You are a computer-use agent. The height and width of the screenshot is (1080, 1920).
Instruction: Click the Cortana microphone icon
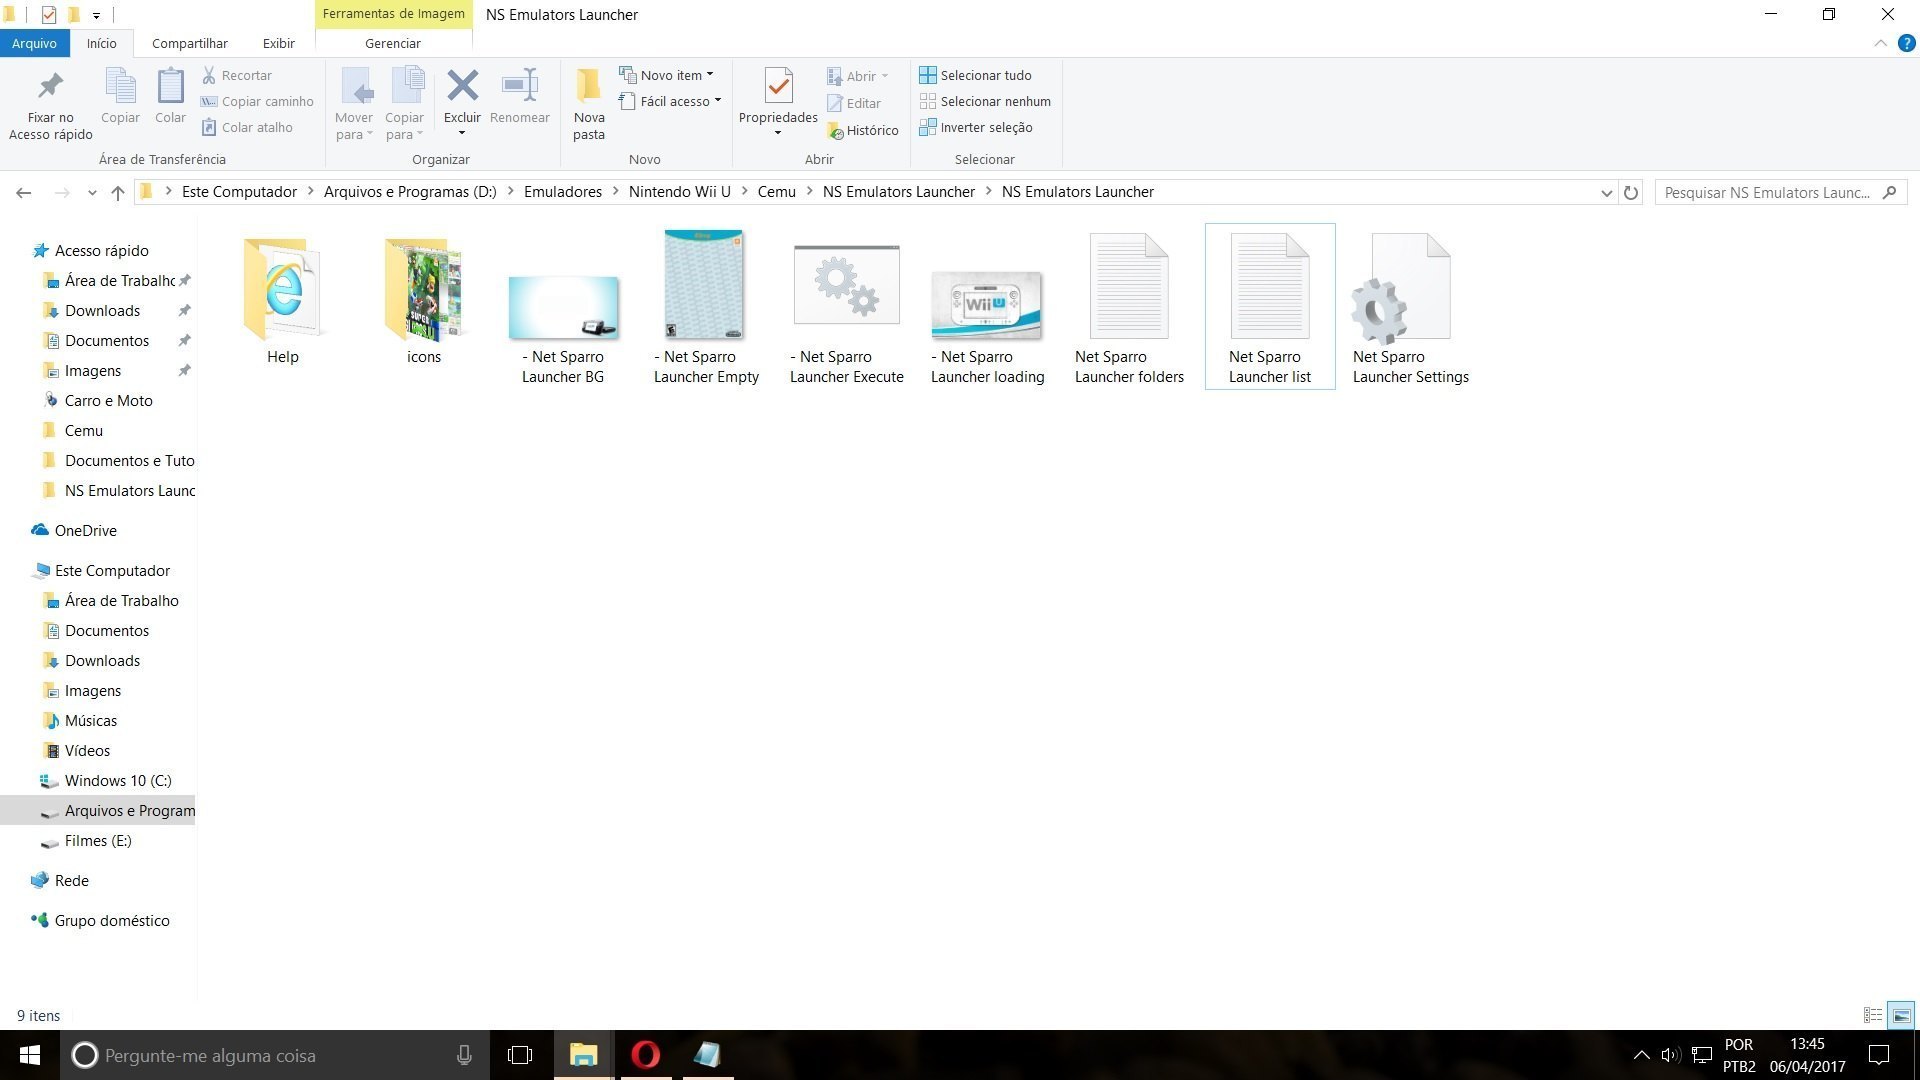click(x=464, y=1055)
